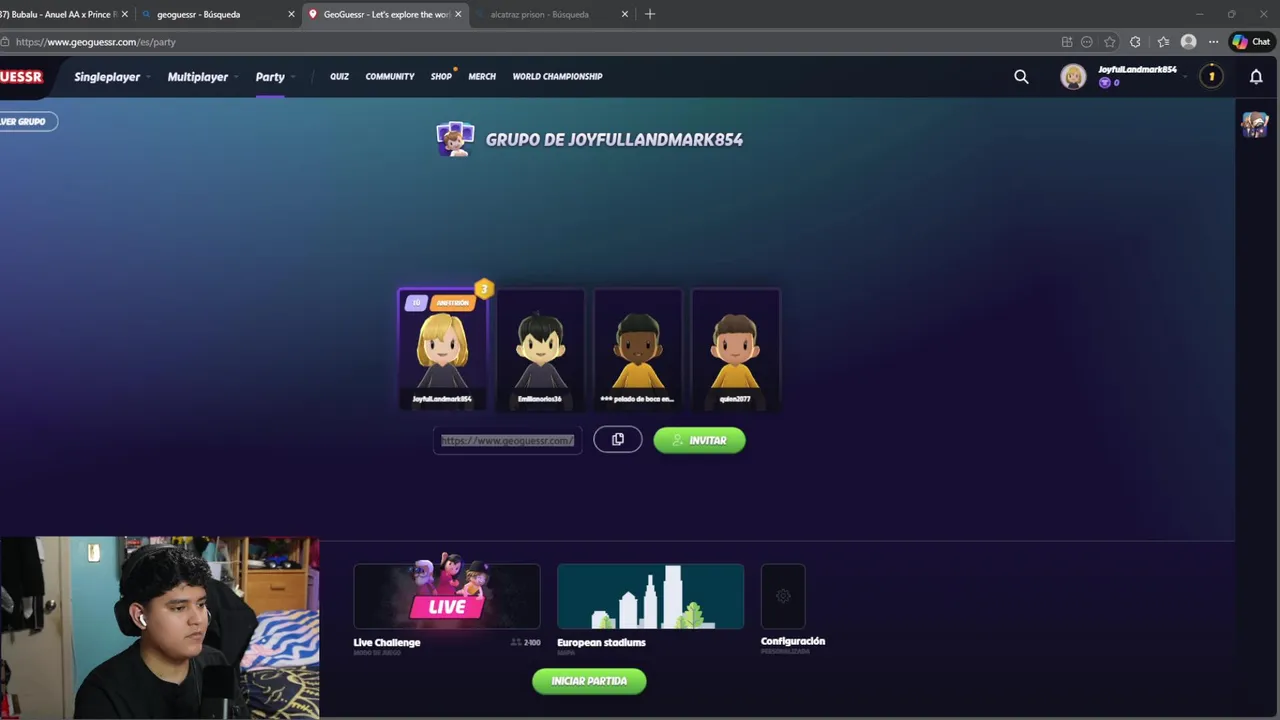Click the address bar apps icon

point(1067,42)
